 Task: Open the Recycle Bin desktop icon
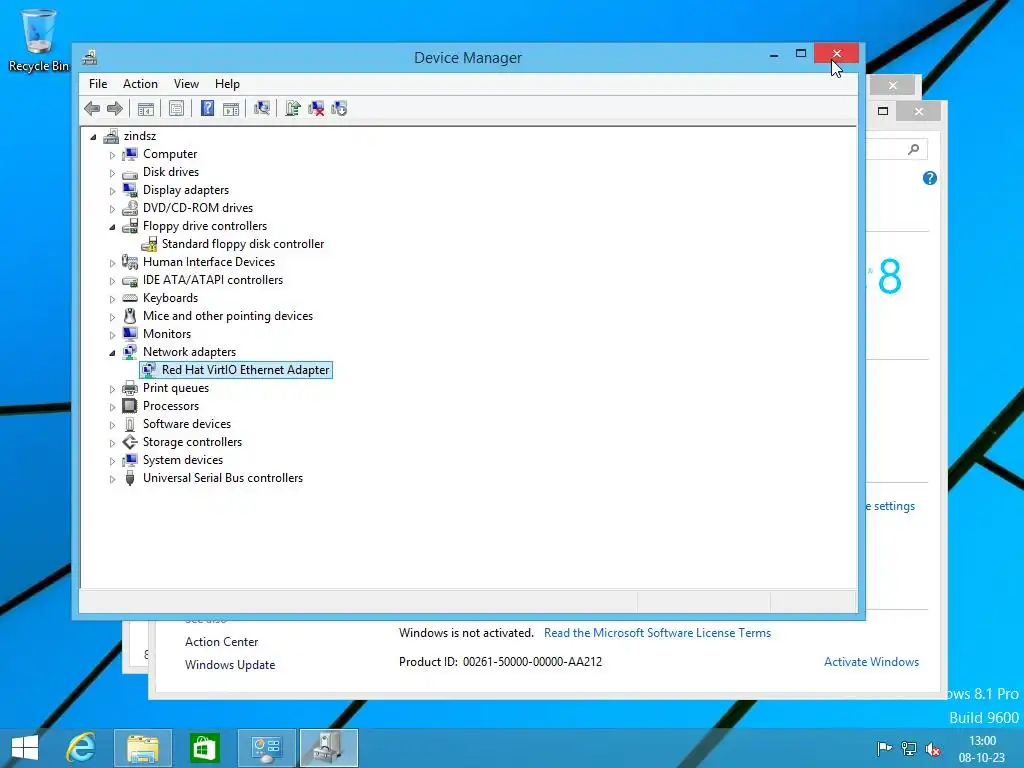39,40
